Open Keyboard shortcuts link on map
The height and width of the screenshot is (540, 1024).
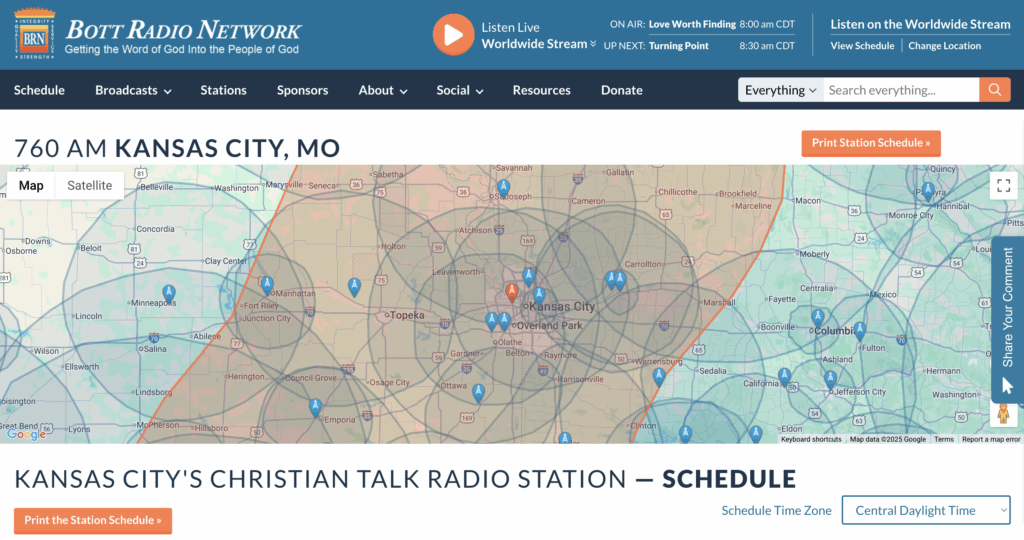811,439
